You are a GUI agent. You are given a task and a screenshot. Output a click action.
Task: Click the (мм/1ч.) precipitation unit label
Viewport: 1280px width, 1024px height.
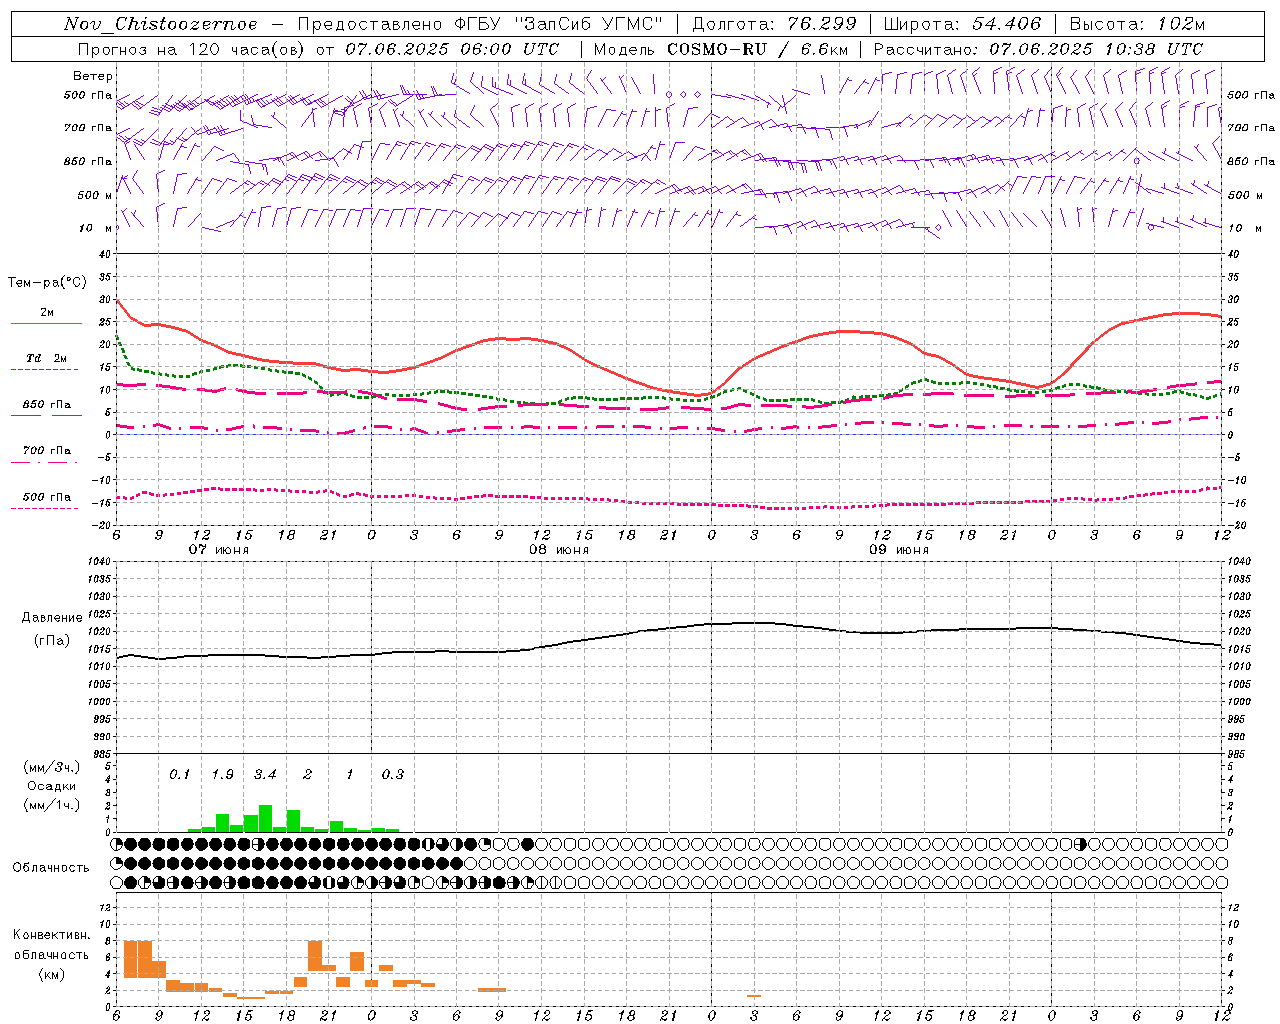[x=51, y=806]
